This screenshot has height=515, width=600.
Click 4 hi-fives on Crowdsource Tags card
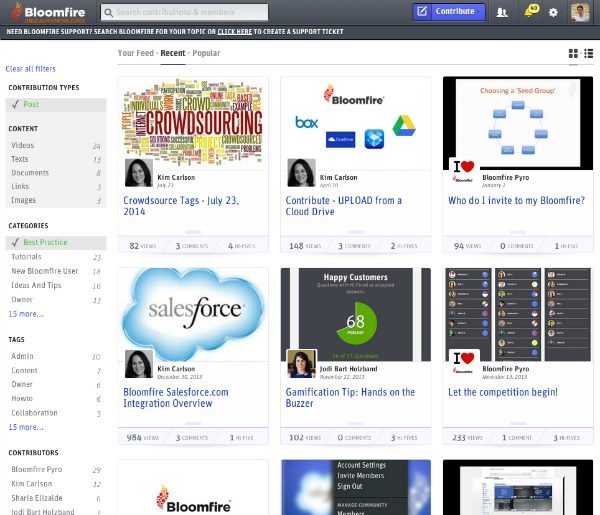[241, 246]
